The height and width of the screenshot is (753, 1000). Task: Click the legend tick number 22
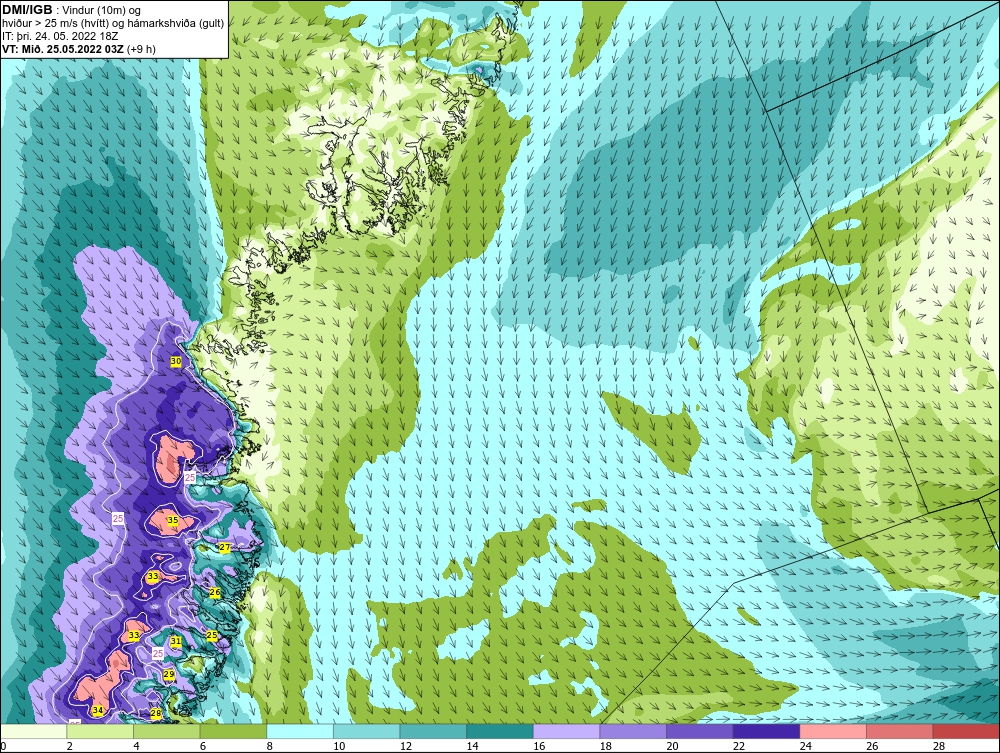(739, 746)
